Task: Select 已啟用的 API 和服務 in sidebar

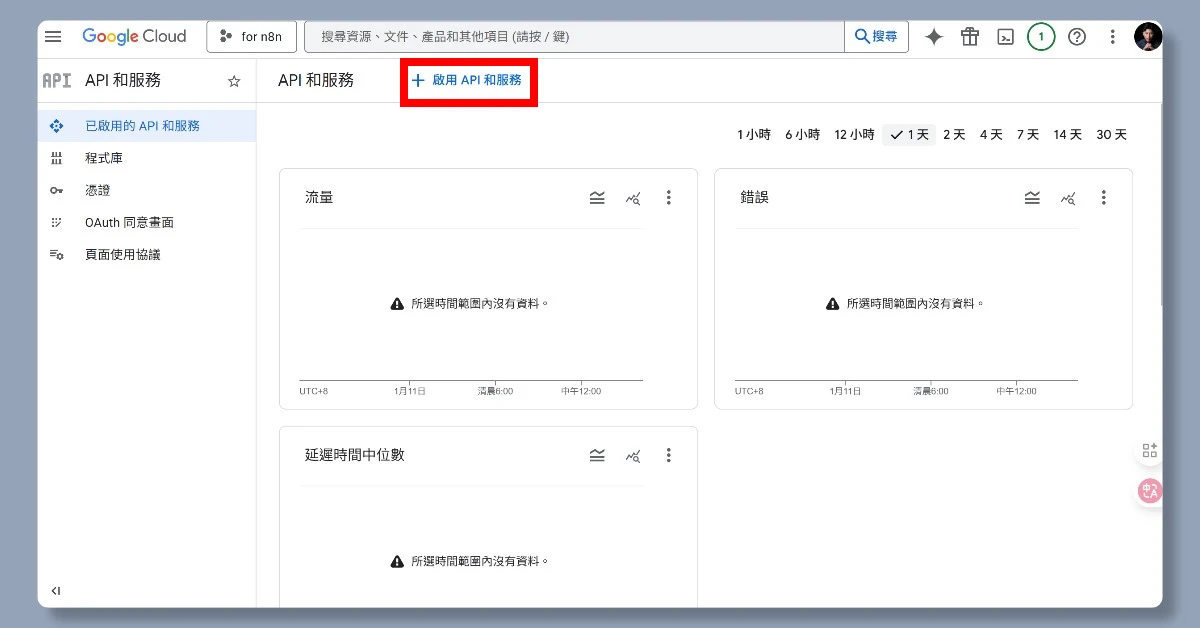Action: [147, 126]
